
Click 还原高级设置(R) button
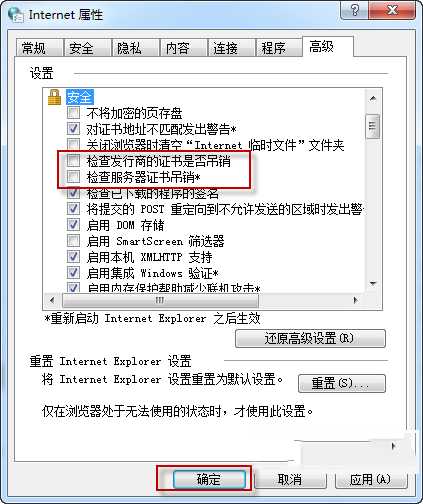coord(310,338)
